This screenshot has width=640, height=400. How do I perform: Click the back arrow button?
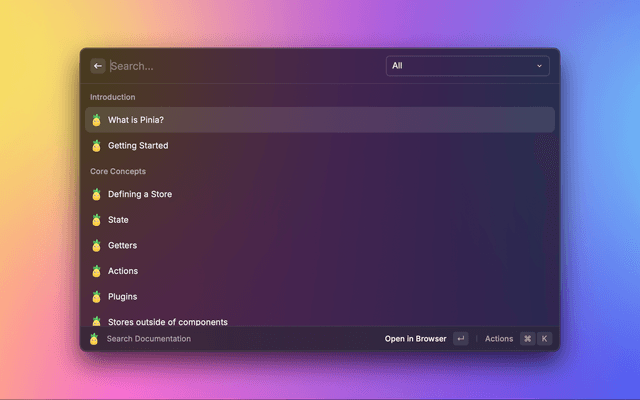[98, 66]
